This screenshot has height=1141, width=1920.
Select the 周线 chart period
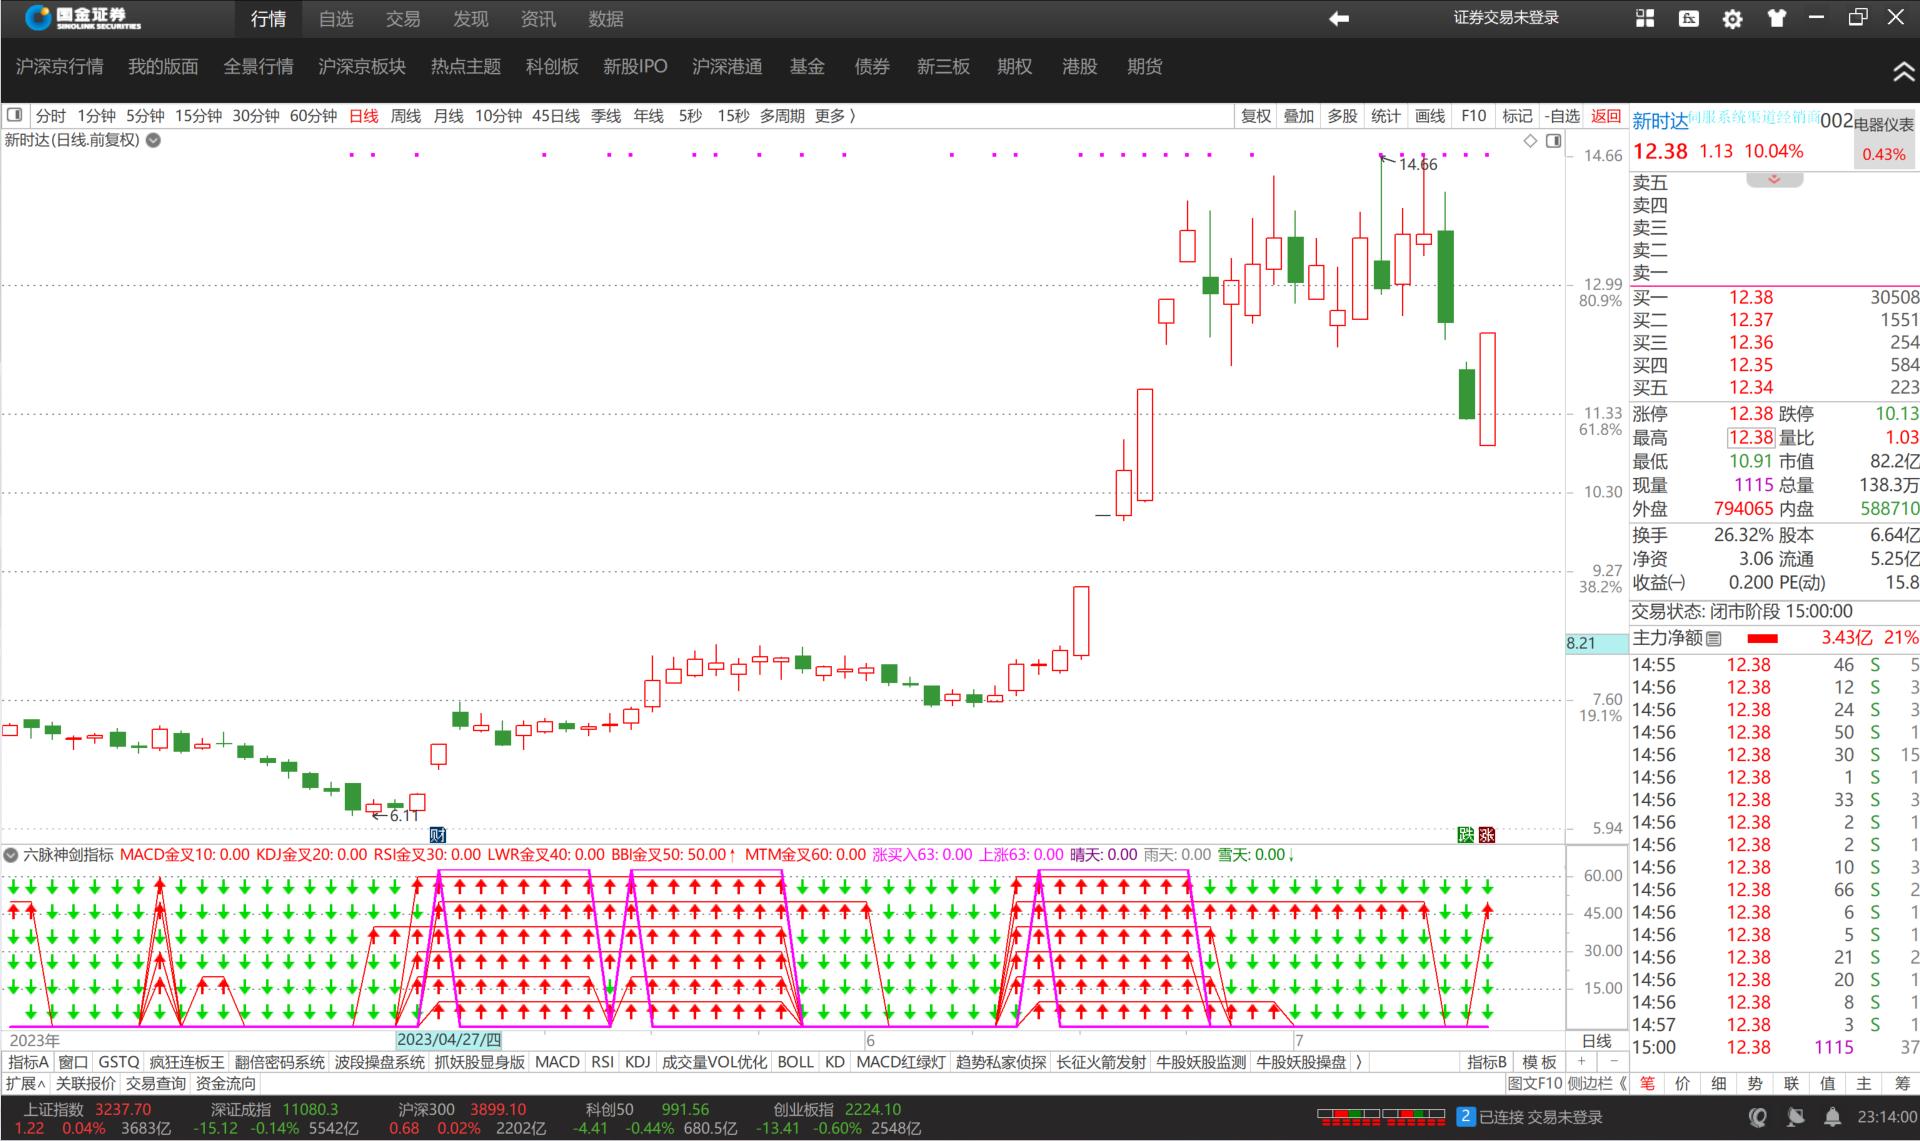(406, 116)
